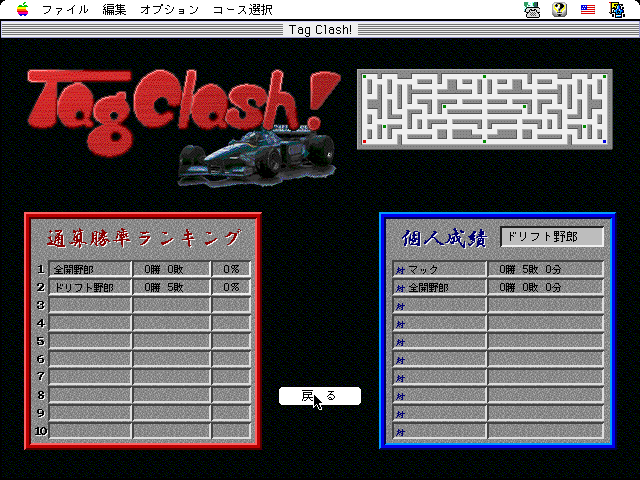The width and height of the screenshot is (640, 480).
Task: Click the 対 マック opponent row
Action: [440, 269]
